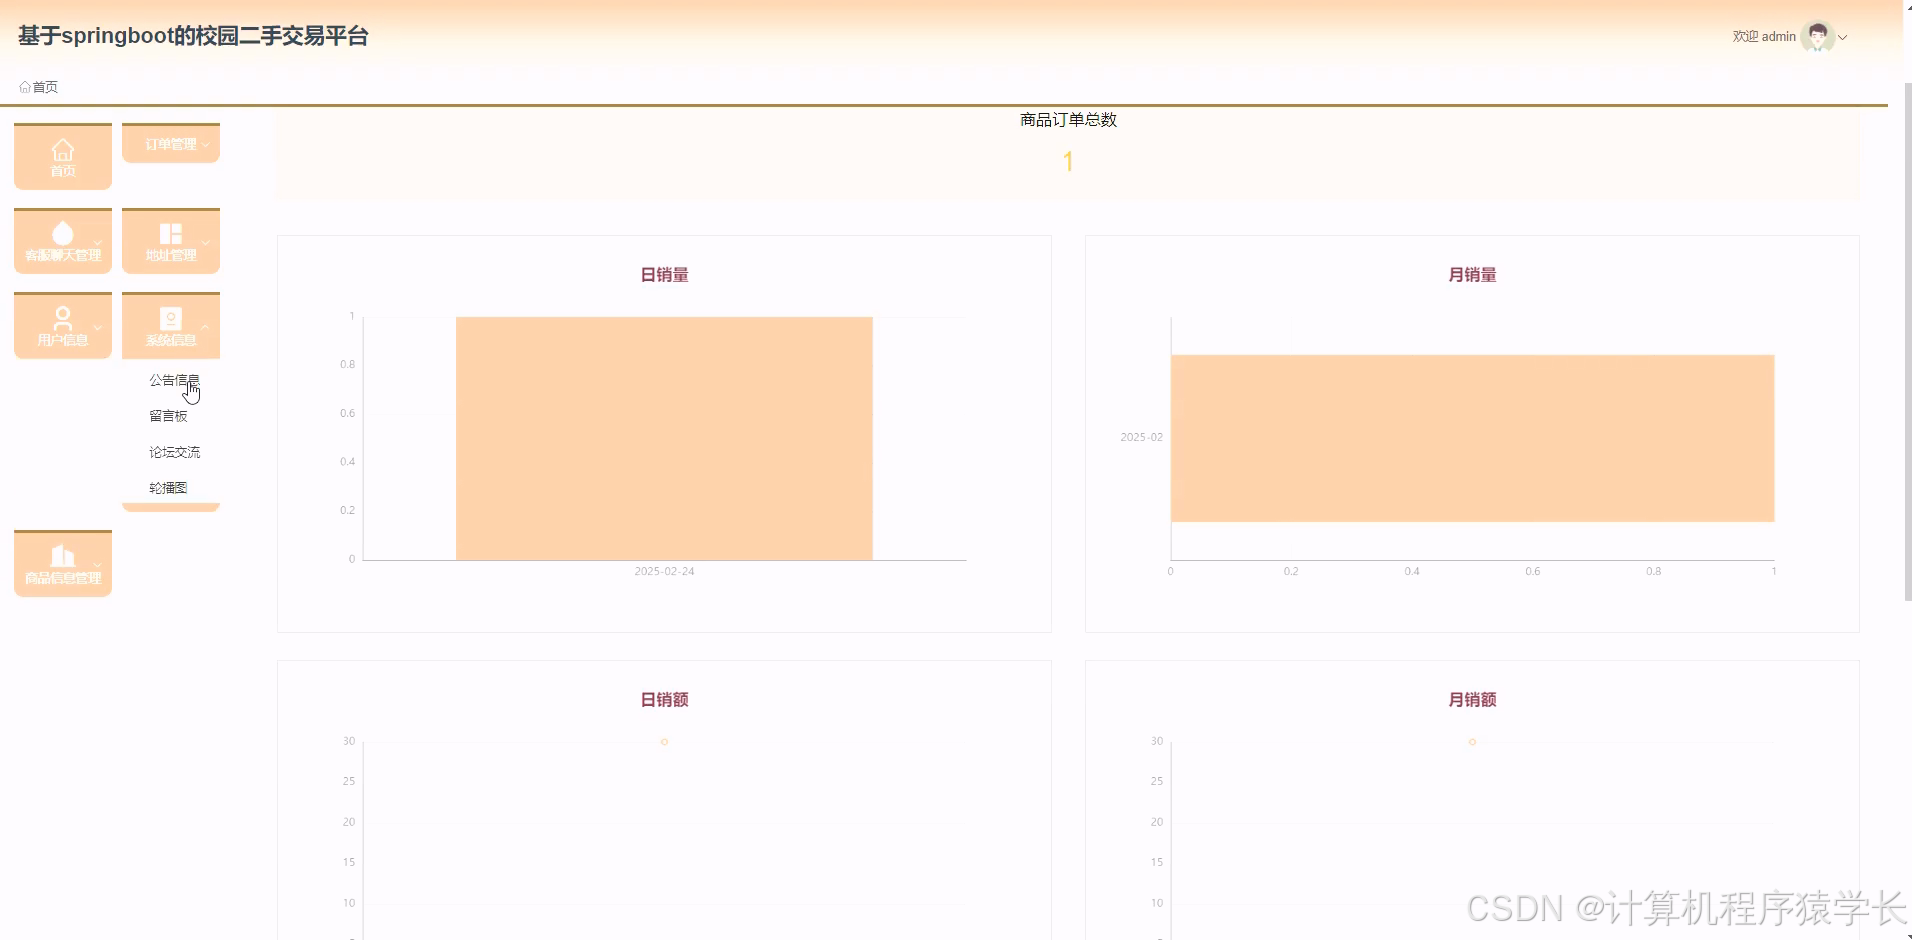
Task: Open the 留言板 submenu item
Action: pos(168,416)
